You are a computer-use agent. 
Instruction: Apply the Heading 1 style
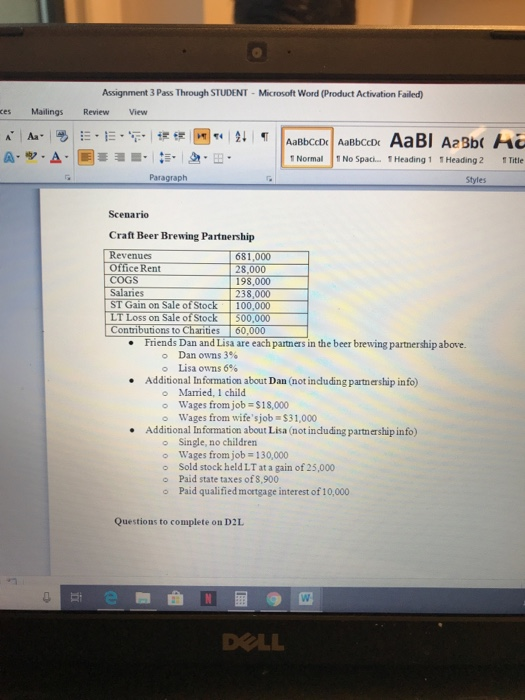click(x=410, y=149)
